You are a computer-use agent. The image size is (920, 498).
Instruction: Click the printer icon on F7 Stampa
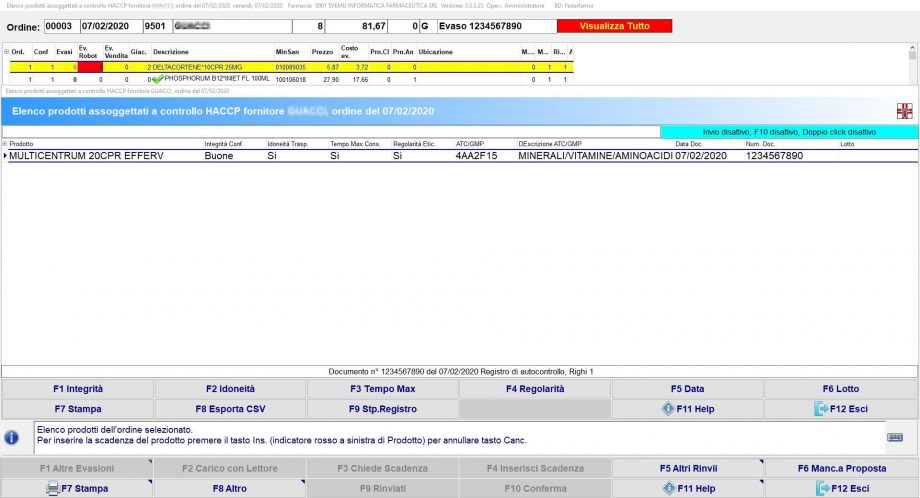[53, 488]
